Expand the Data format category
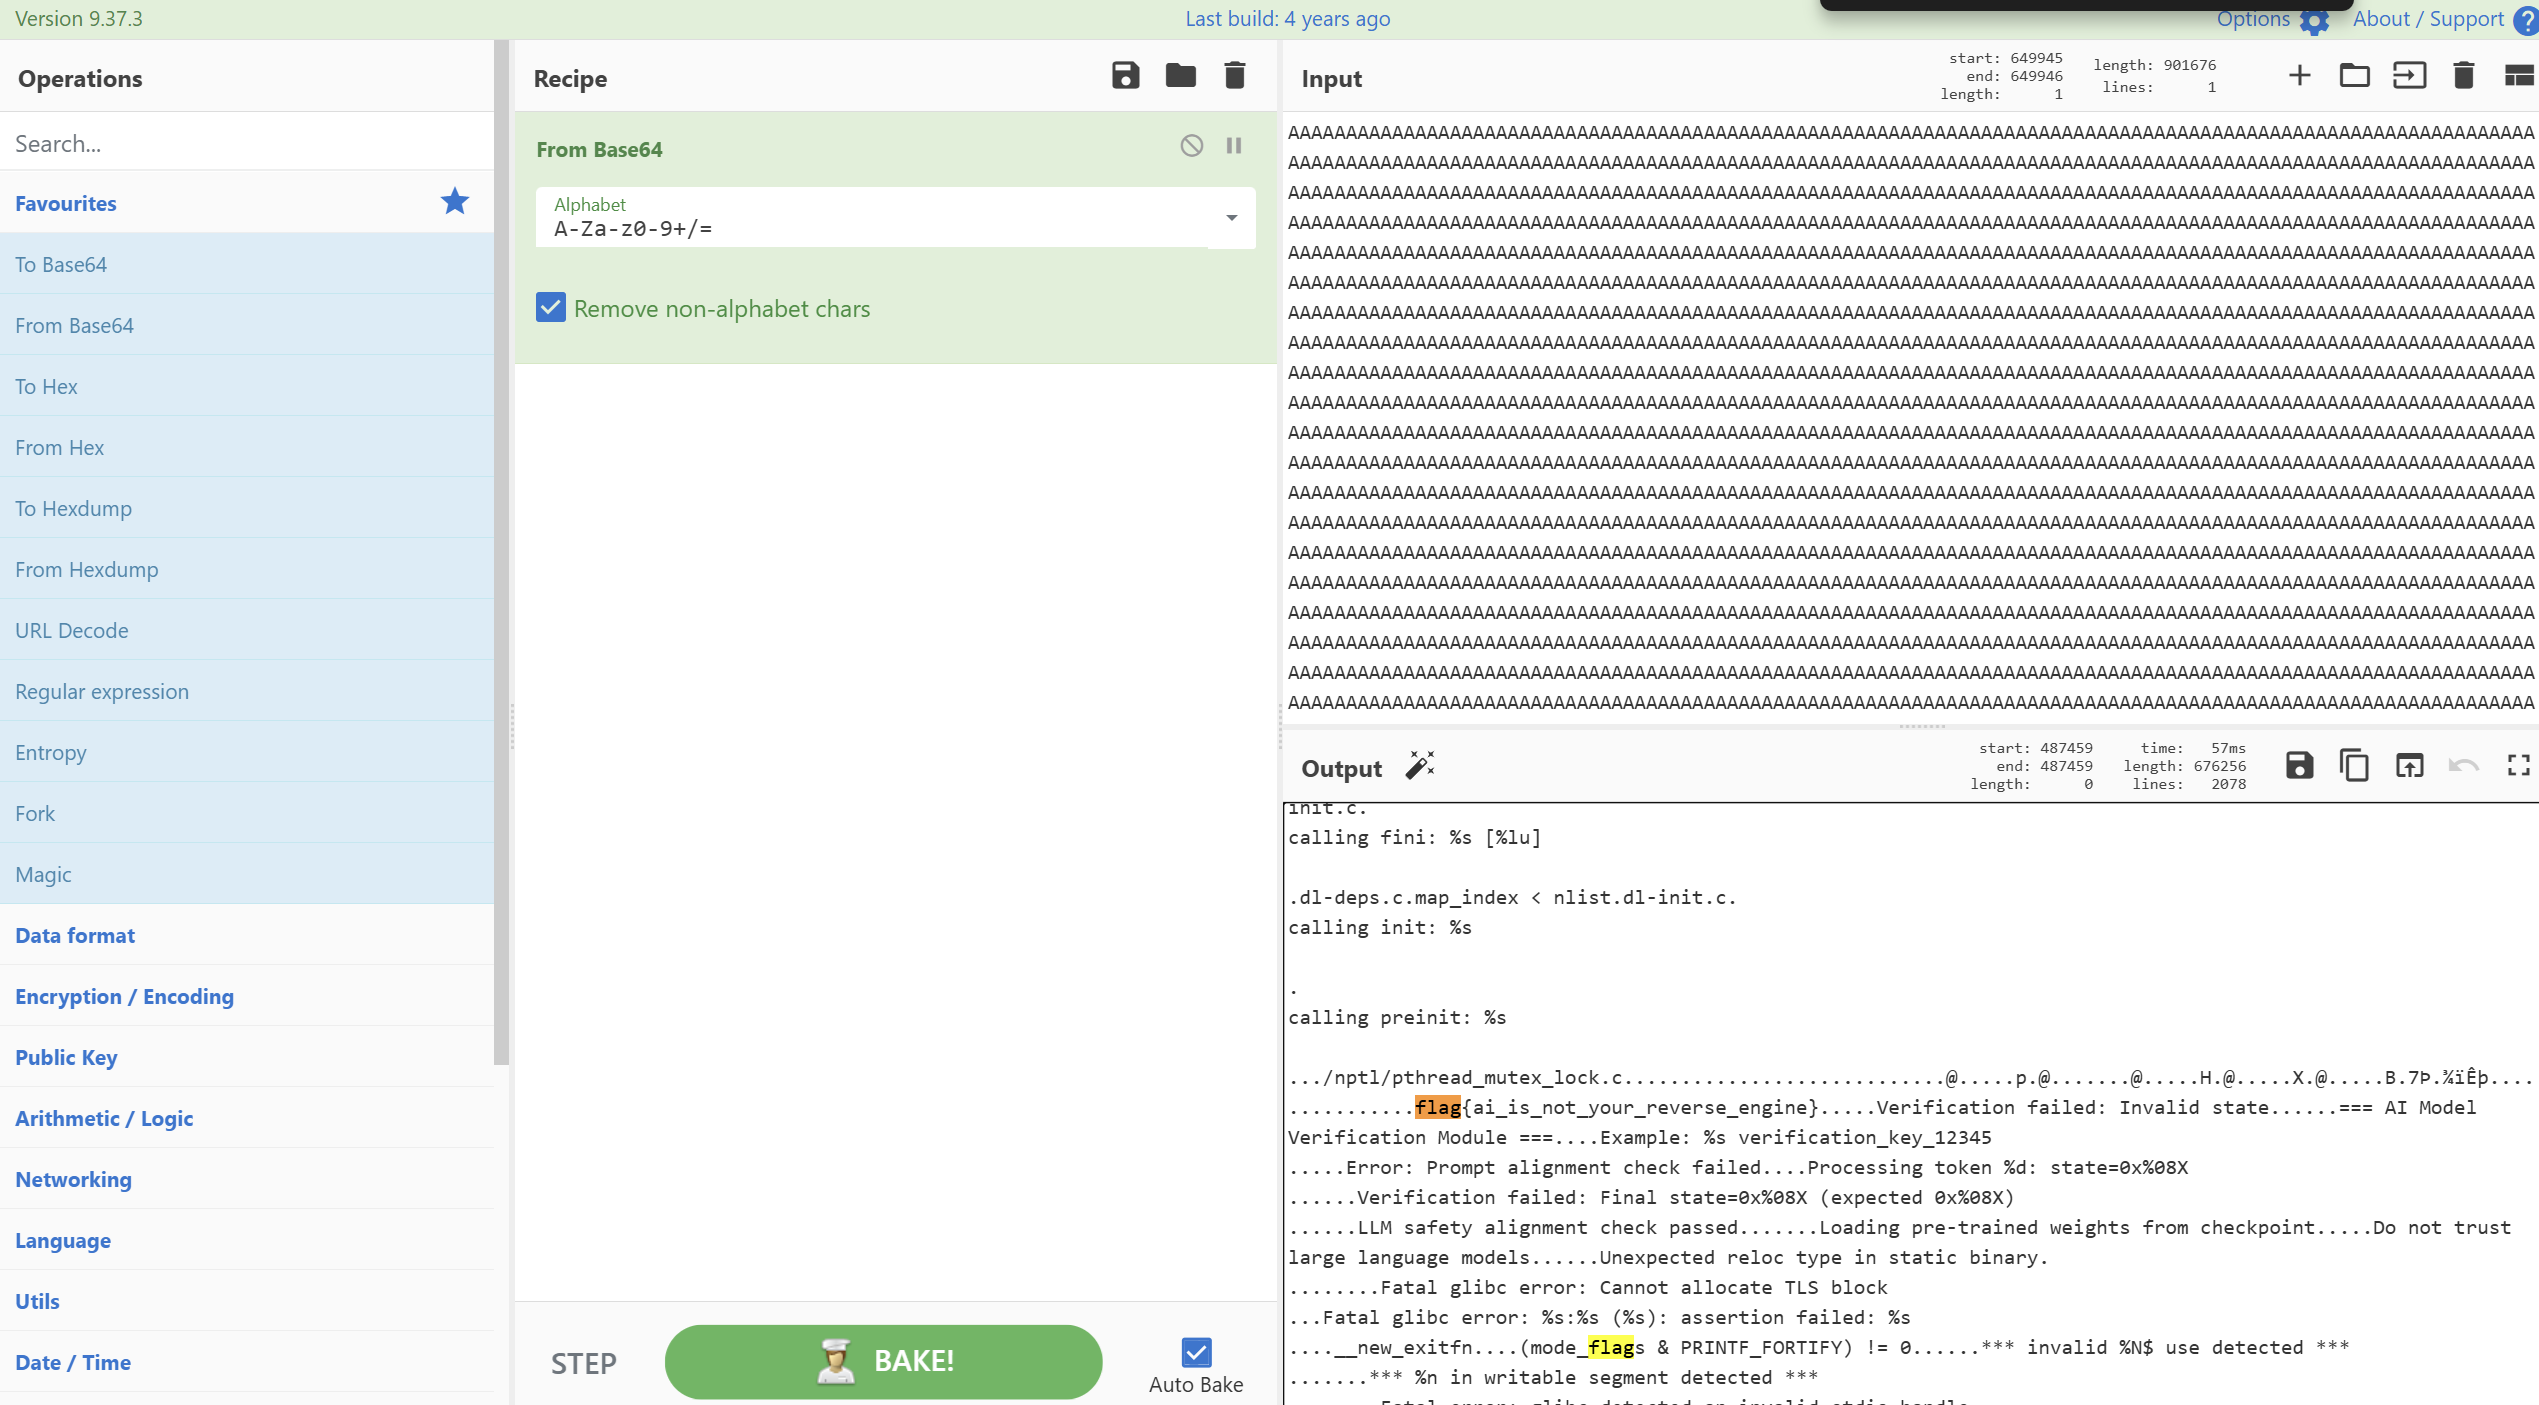 [75, 935]
